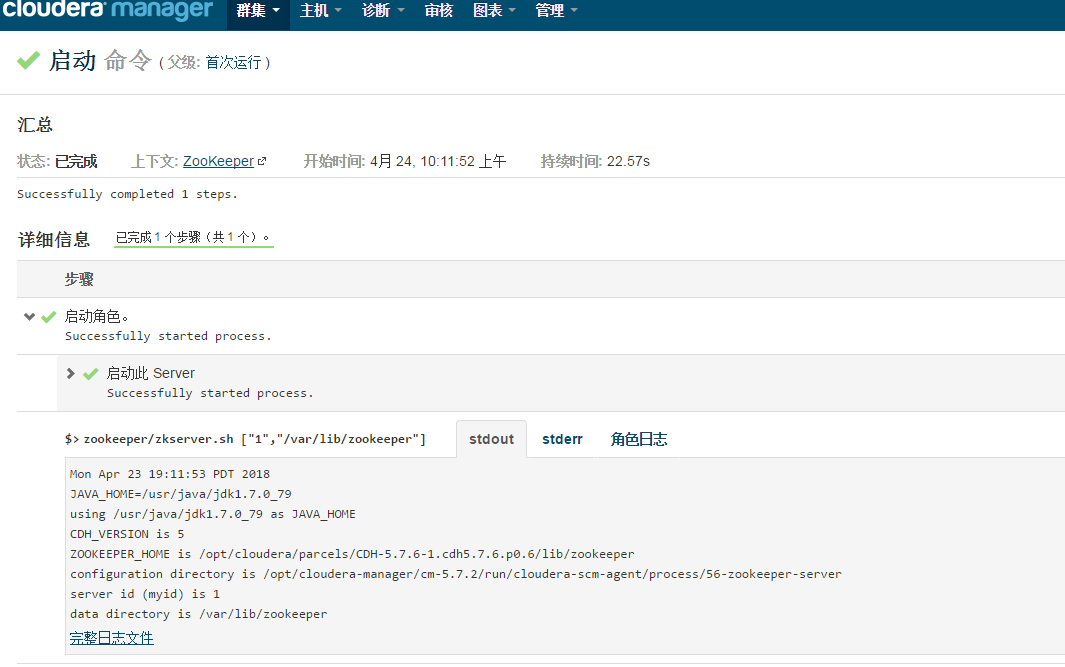This screenshot has height=667, width=1065.
Task: Click the 'CDH_VERSION is 5' log line
Action: (x=127, y=535)
